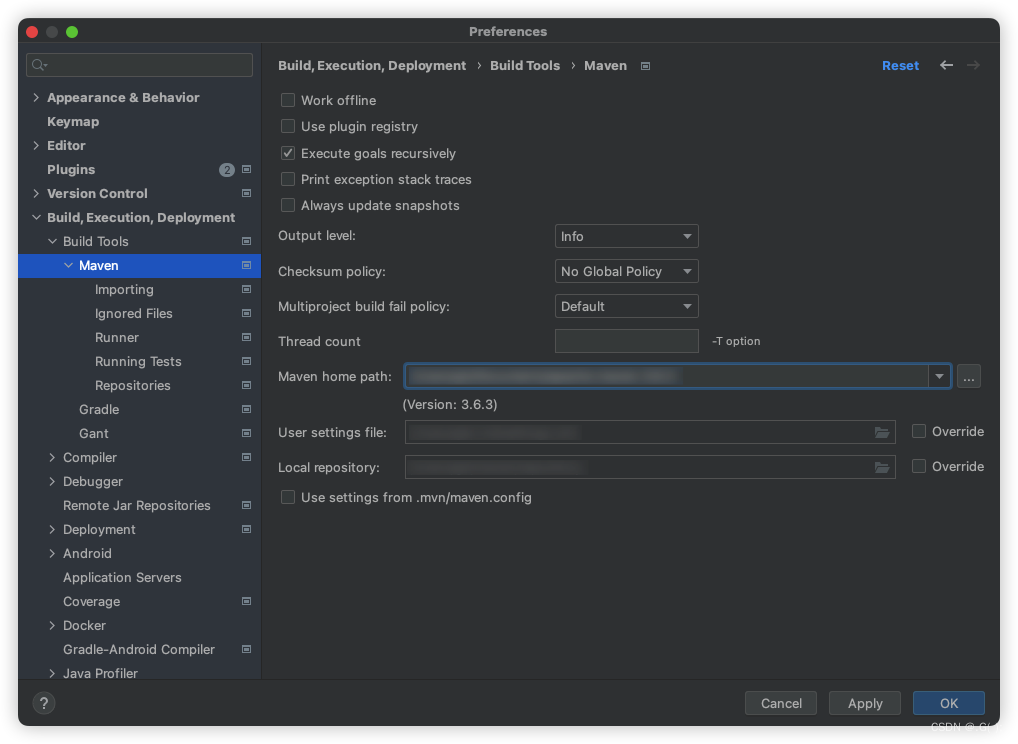Click the project icon in the breadcrumb header

coord(645,66)
